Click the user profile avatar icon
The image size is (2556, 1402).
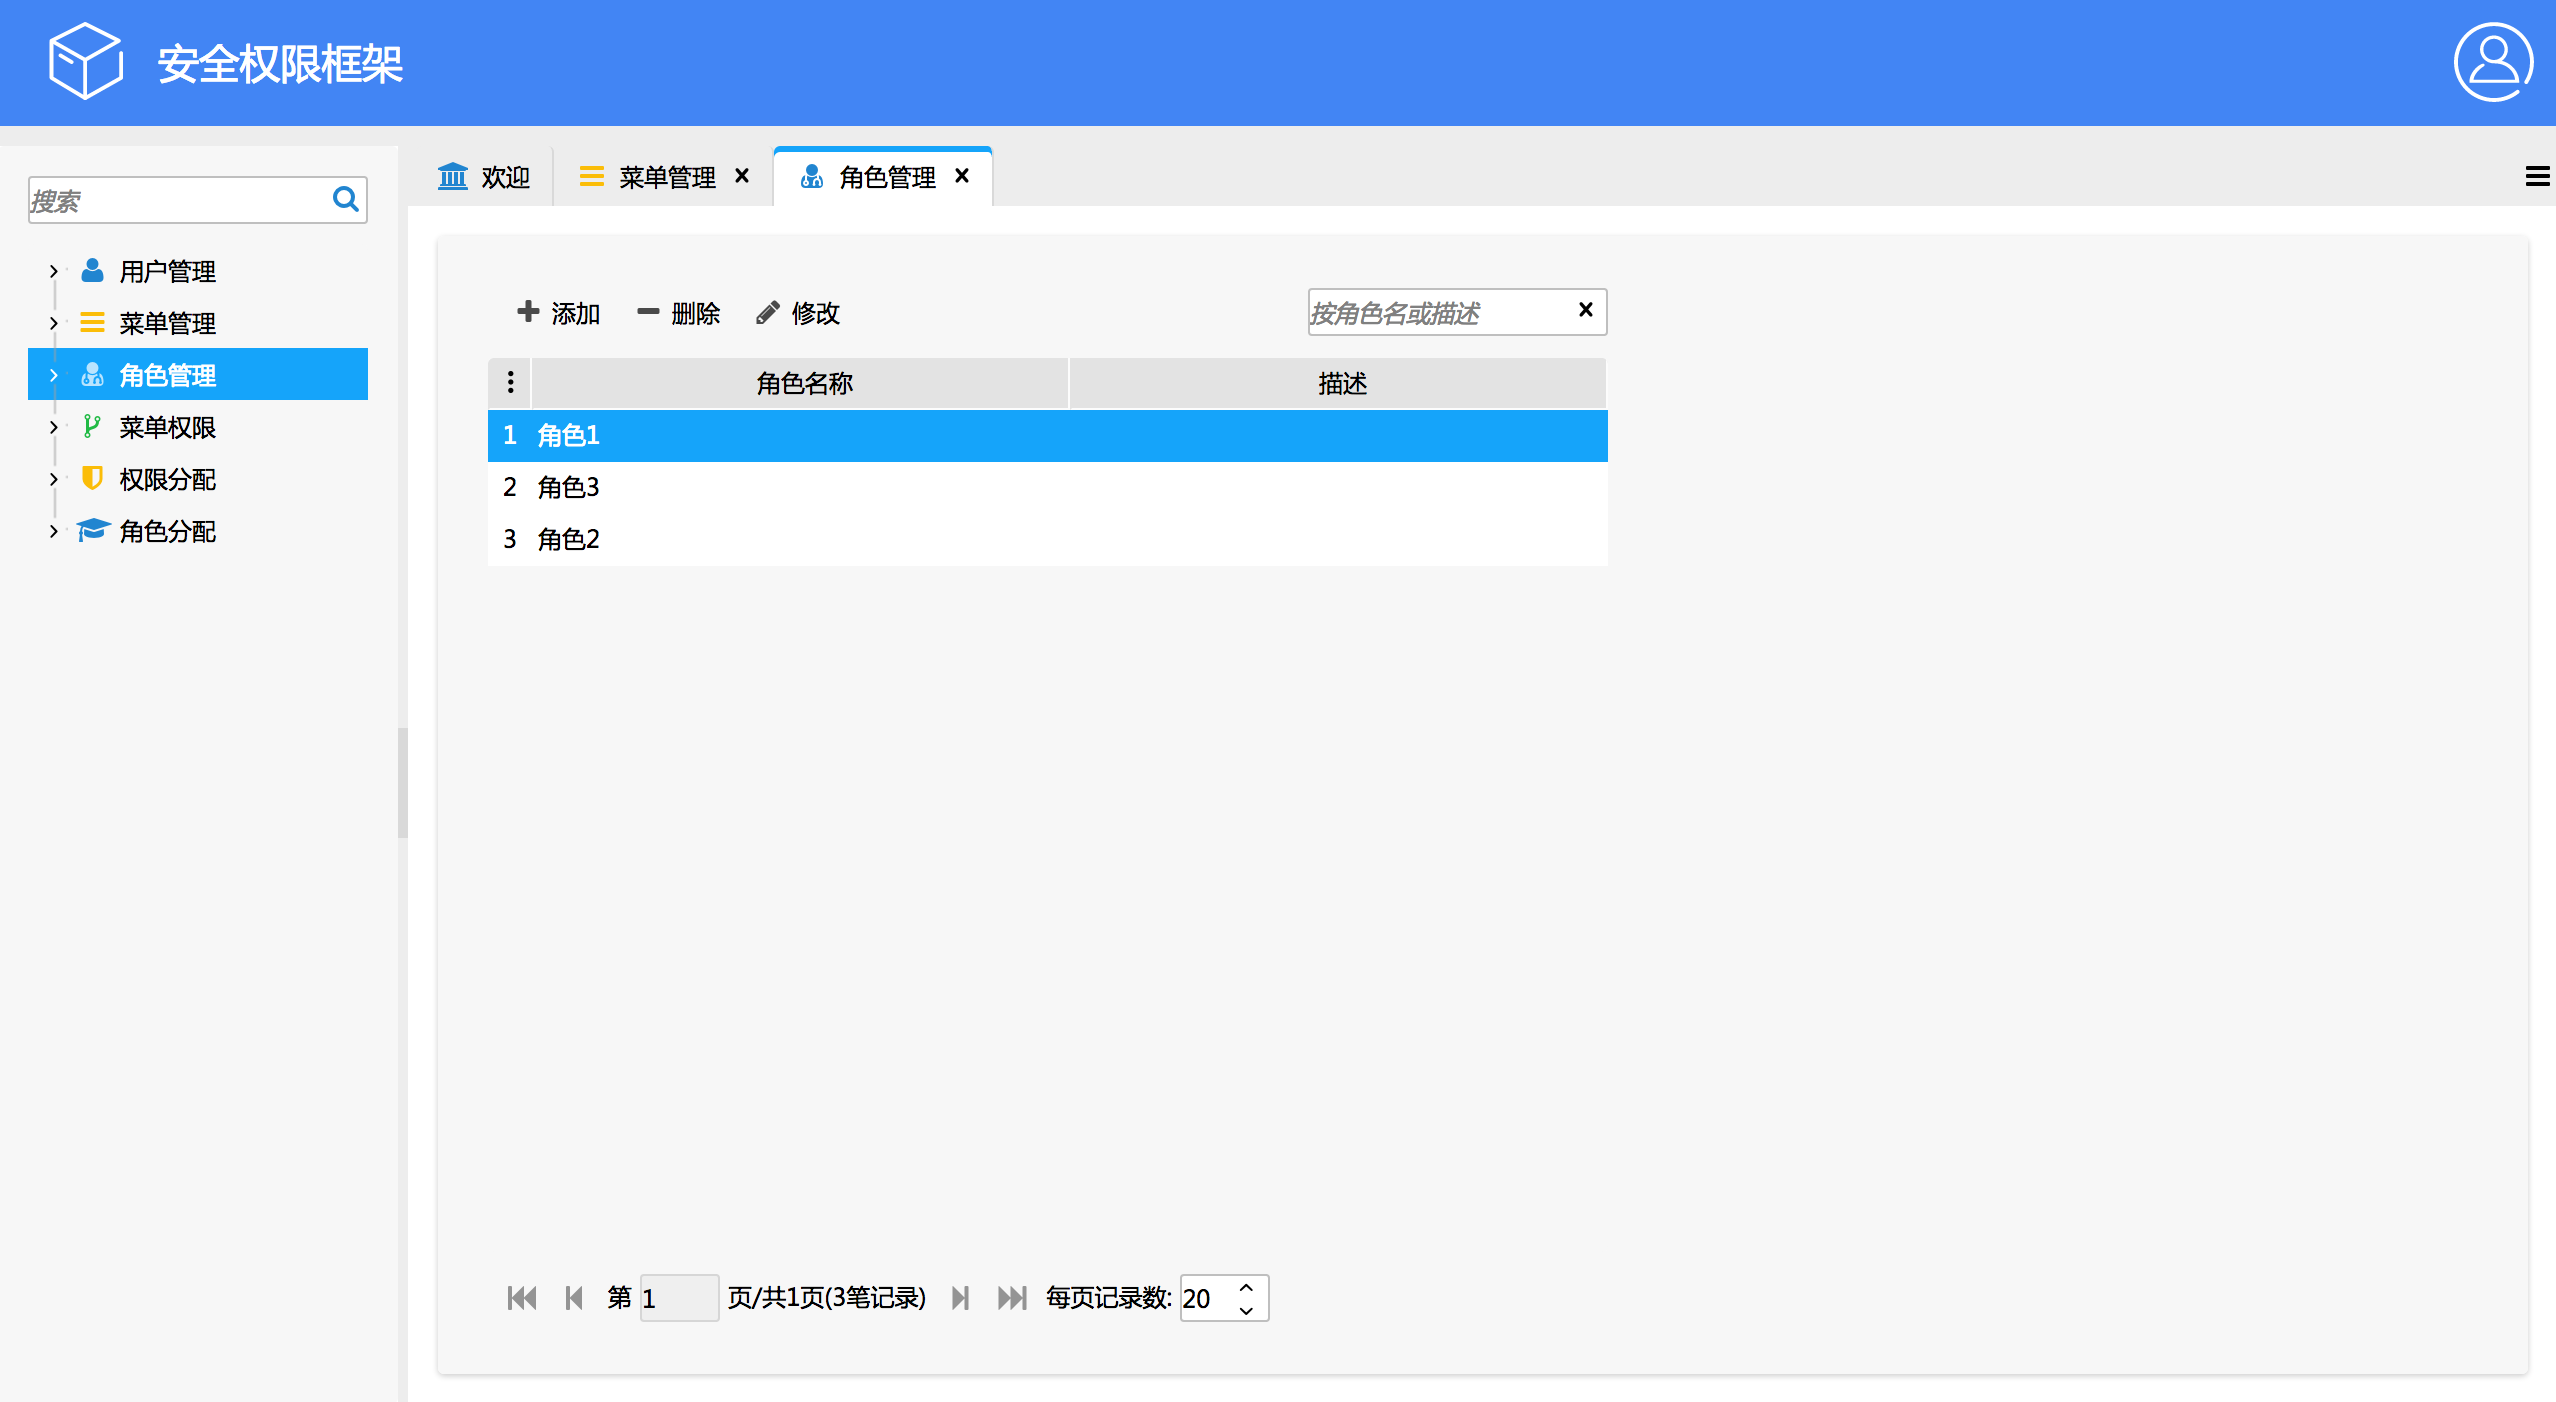2492,62
